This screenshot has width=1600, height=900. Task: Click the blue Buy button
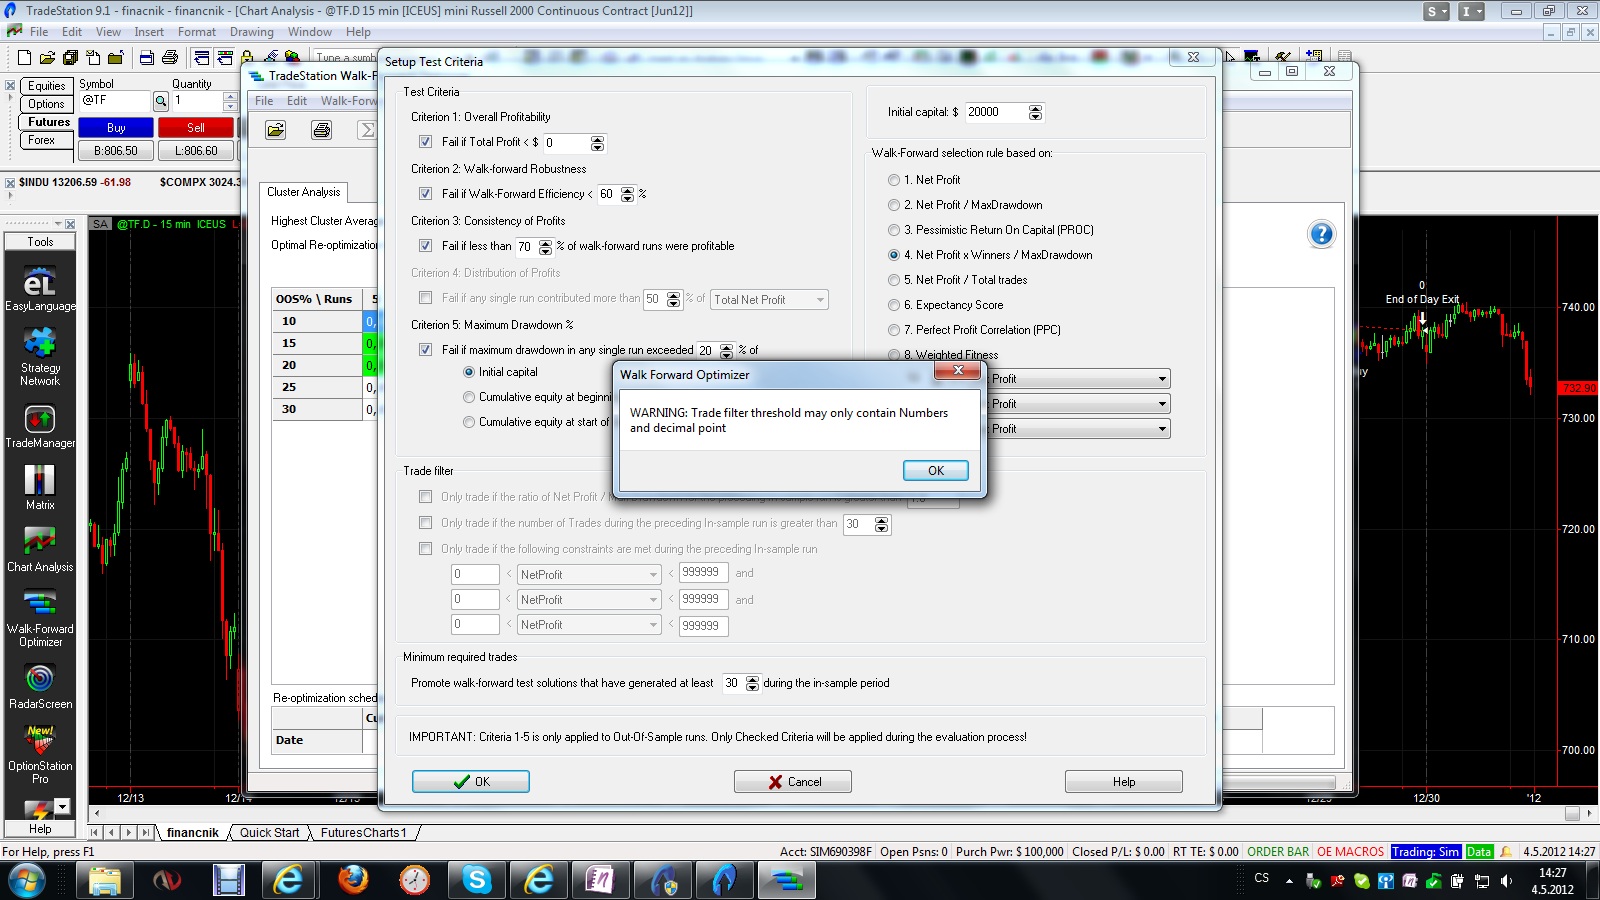(116, 128)
